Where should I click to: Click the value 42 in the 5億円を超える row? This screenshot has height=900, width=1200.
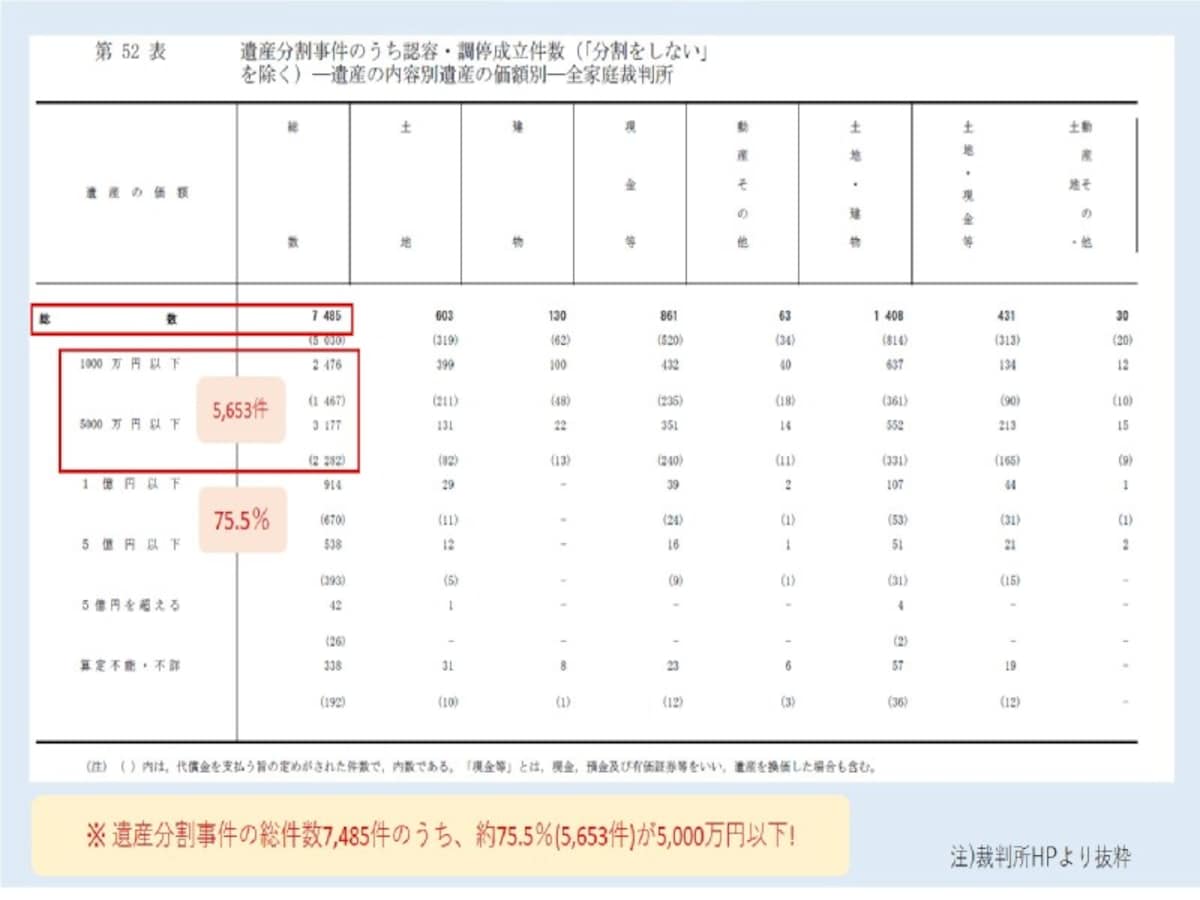[336, 606]
